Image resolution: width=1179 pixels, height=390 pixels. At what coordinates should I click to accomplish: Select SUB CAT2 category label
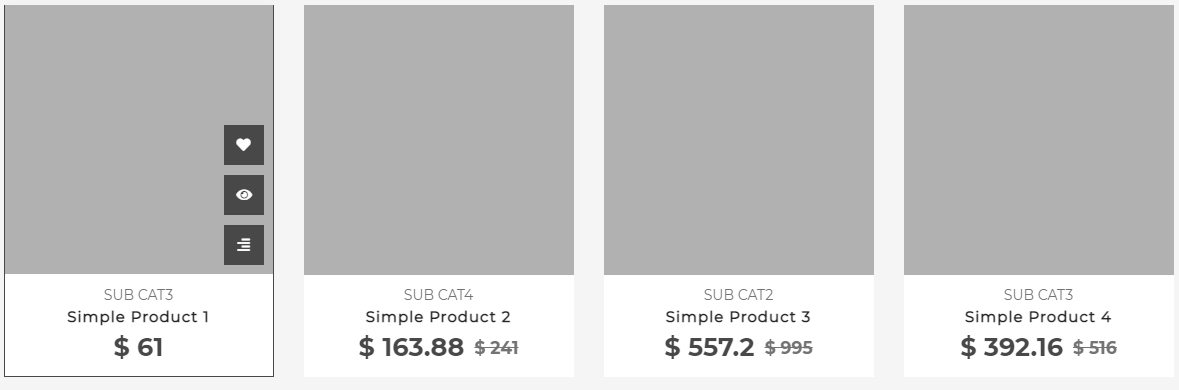(738, 295)
